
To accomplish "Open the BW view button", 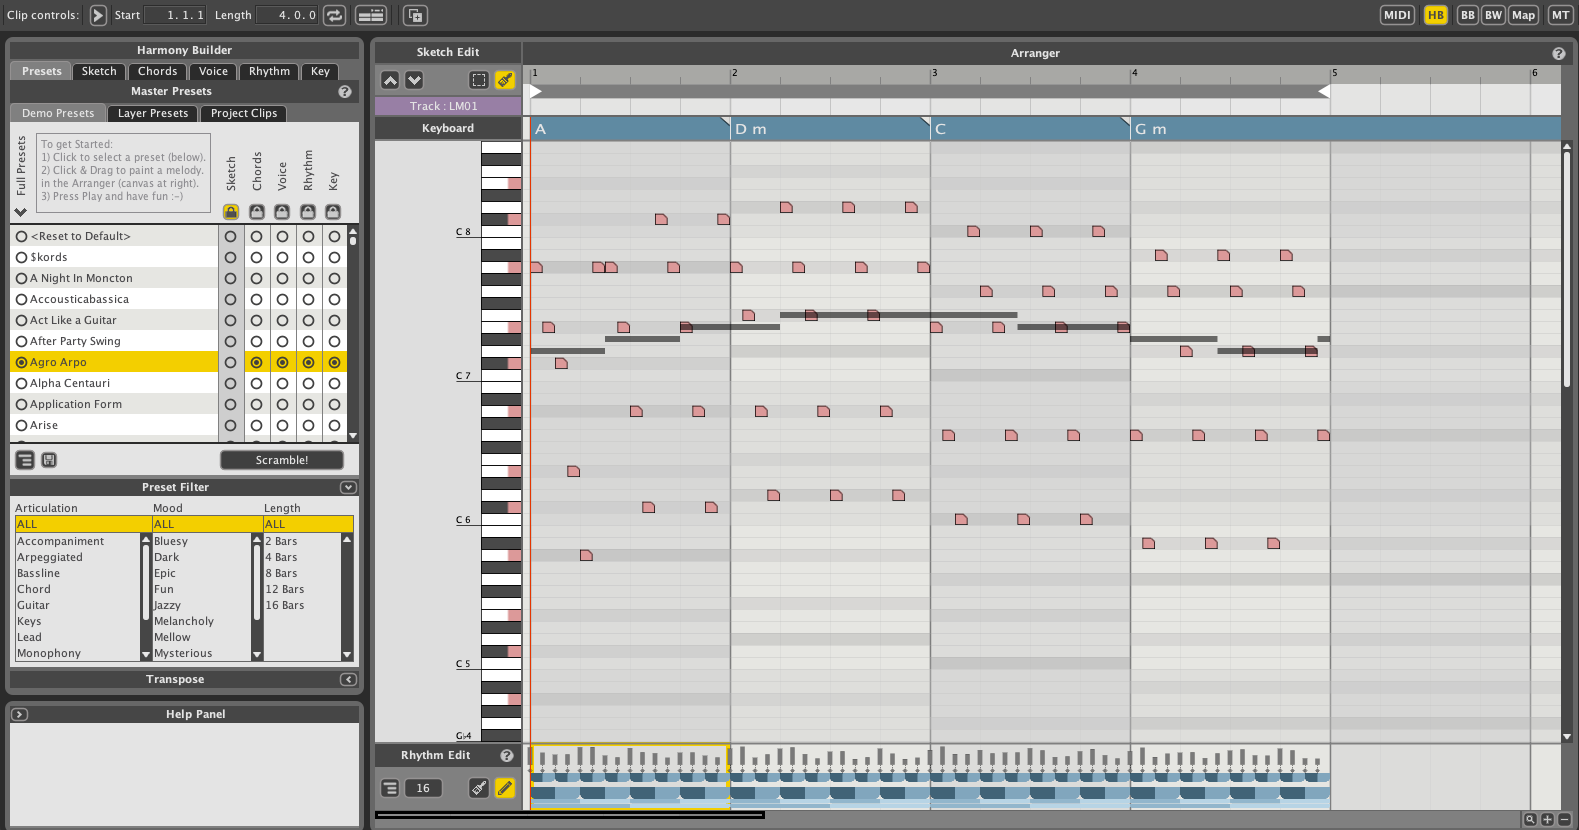I will [1493, 15].
